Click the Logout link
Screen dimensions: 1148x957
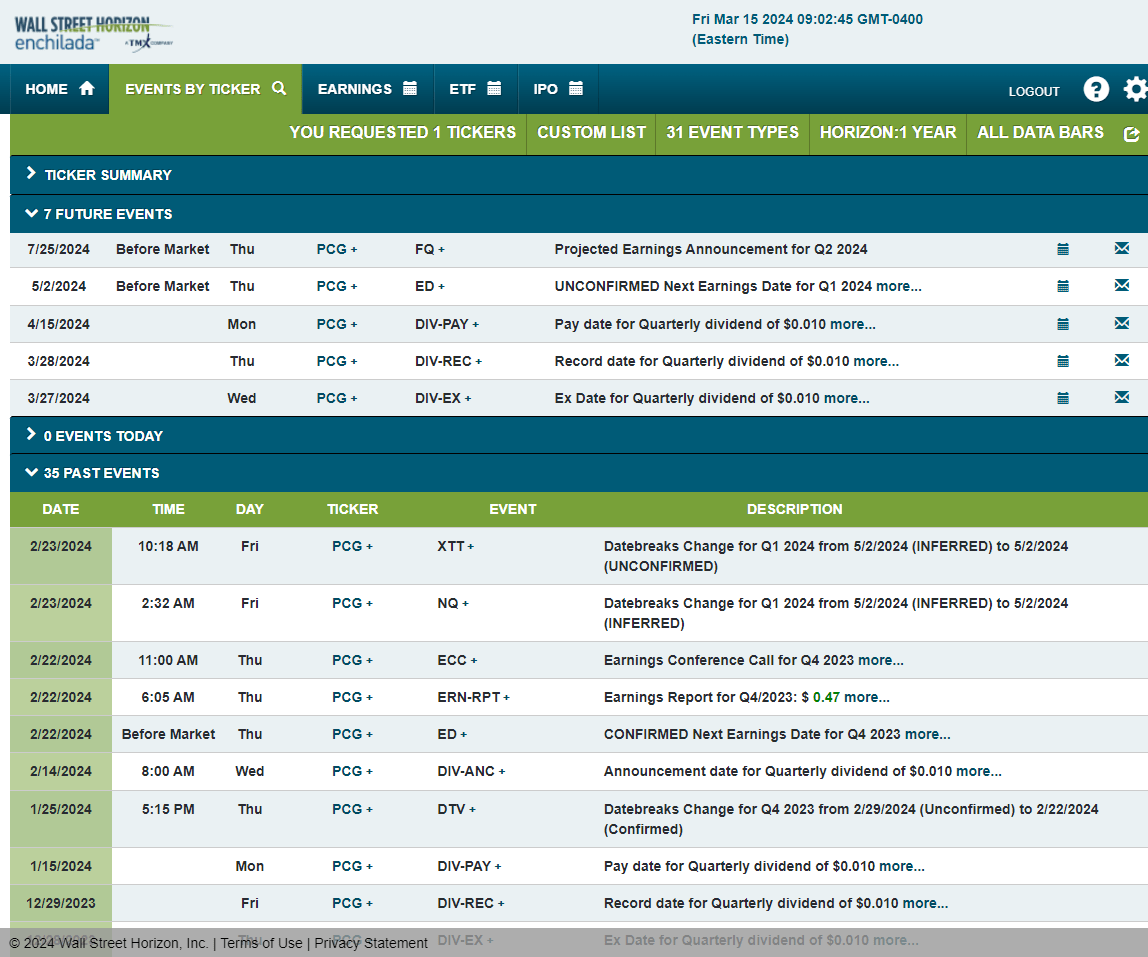[x=1033, y=91]
